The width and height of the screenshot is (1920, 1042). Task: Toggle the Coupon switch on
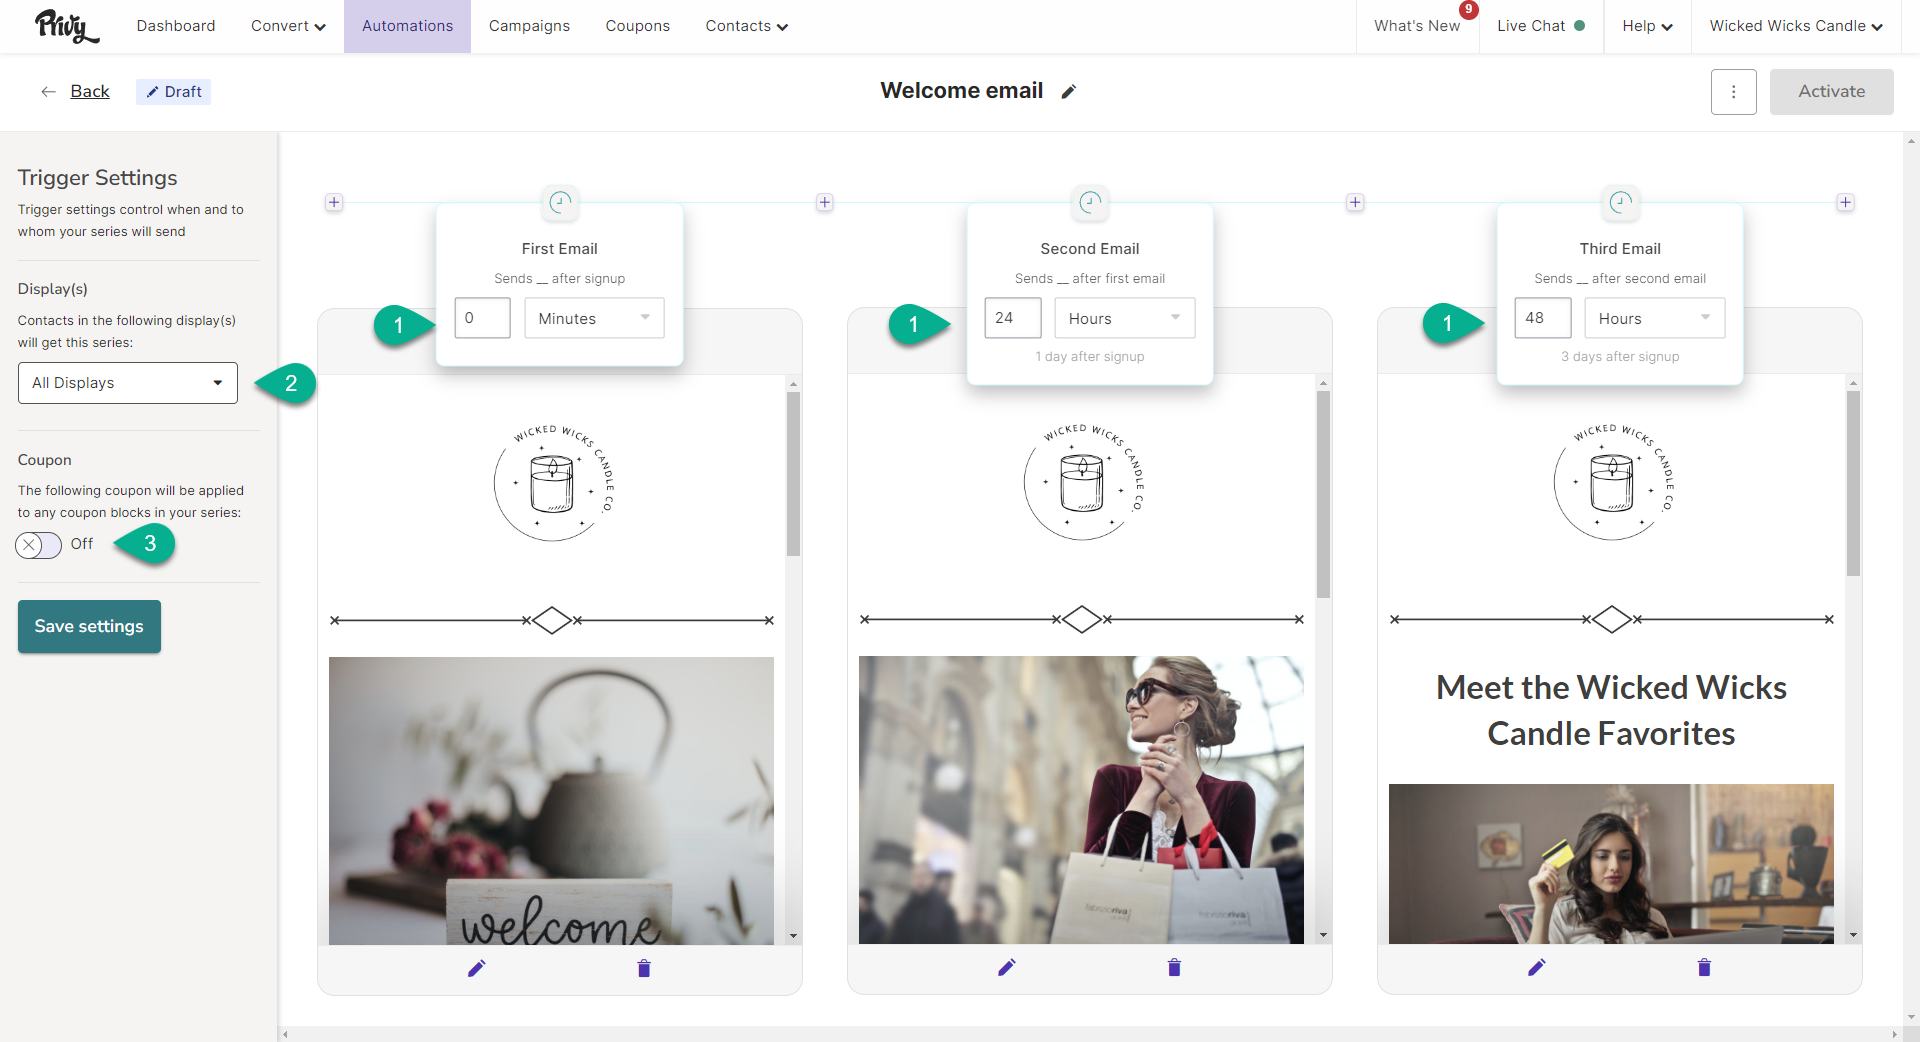pos(38,545)
